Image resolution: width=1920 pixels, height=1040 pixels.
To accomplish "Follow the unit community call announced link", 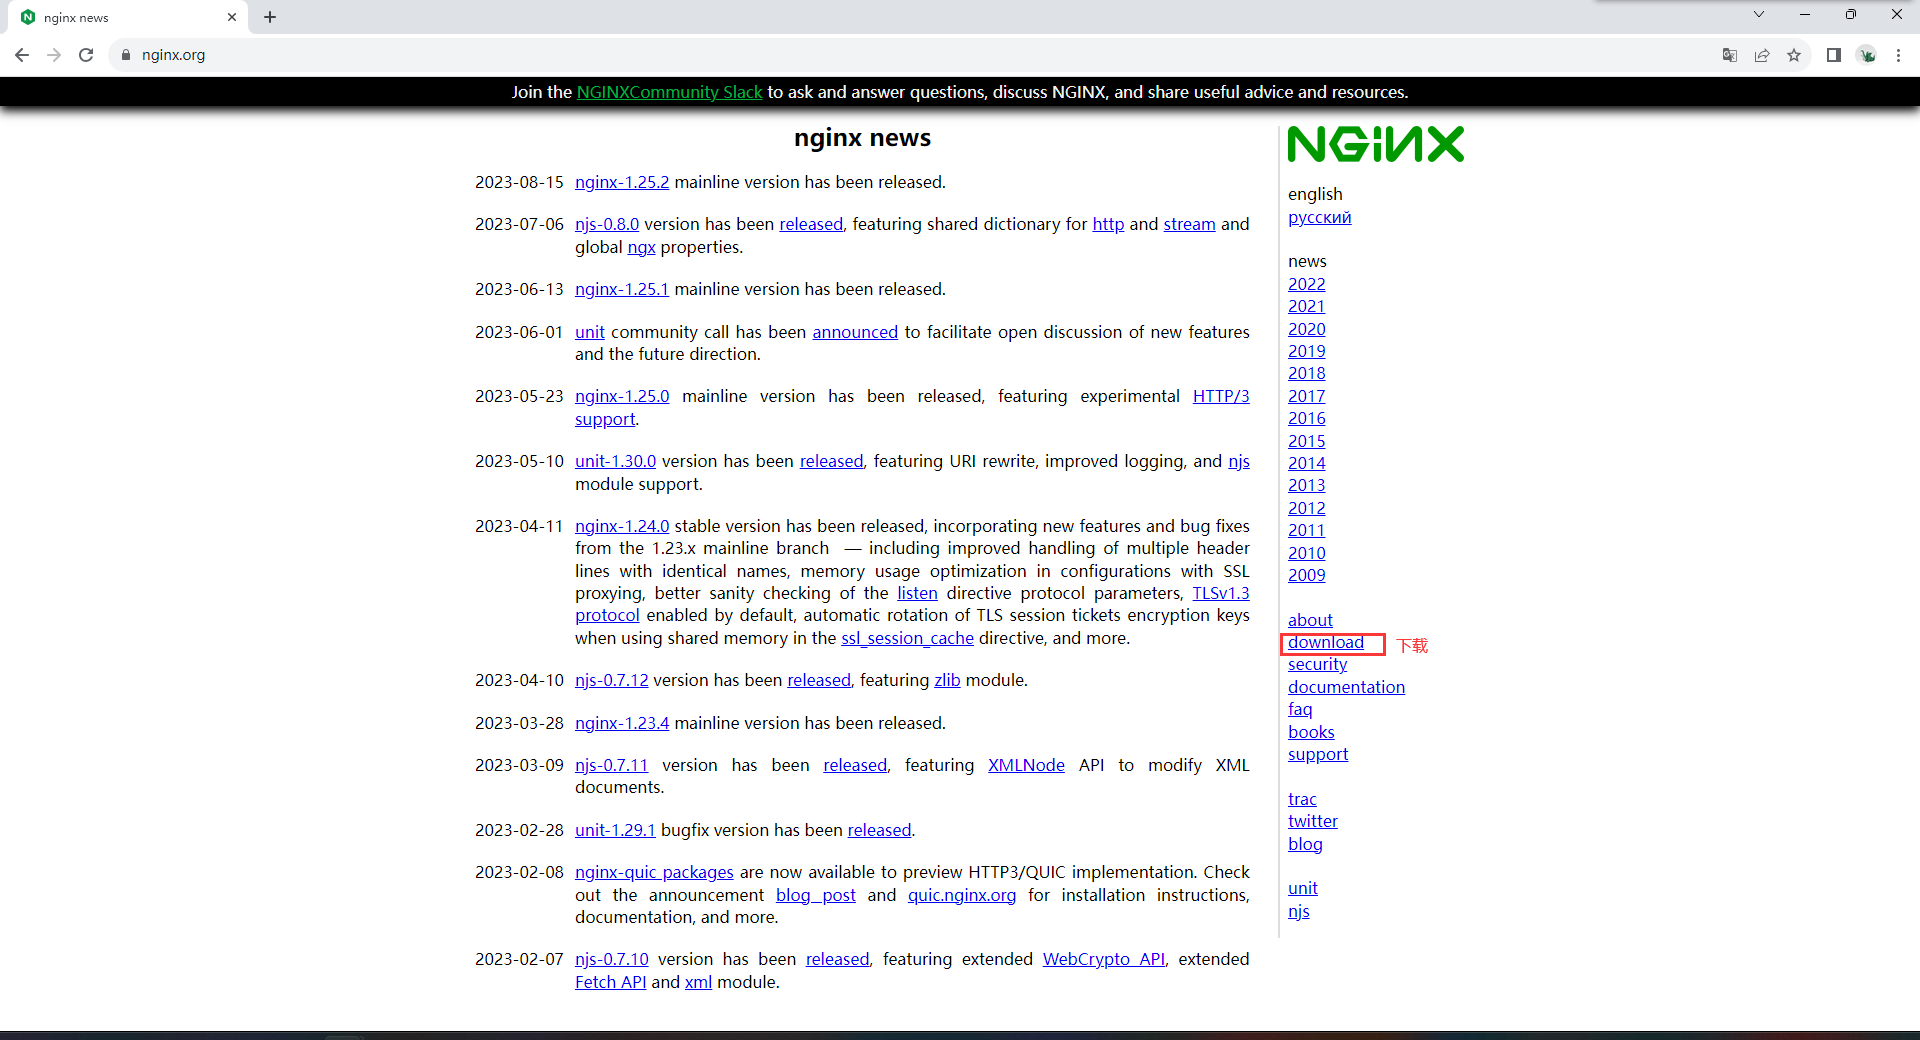I will 855,332.
